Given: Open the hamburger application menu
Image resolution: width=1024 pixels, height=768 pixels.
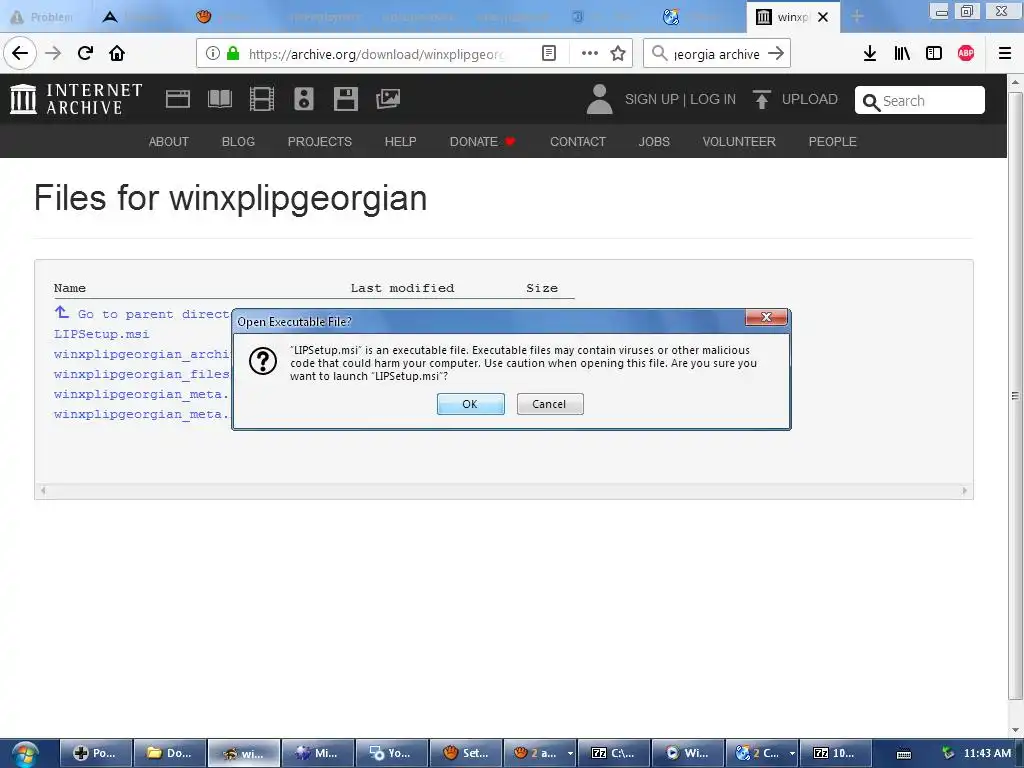Looking at the screenshot, I should pos(1004,53).
